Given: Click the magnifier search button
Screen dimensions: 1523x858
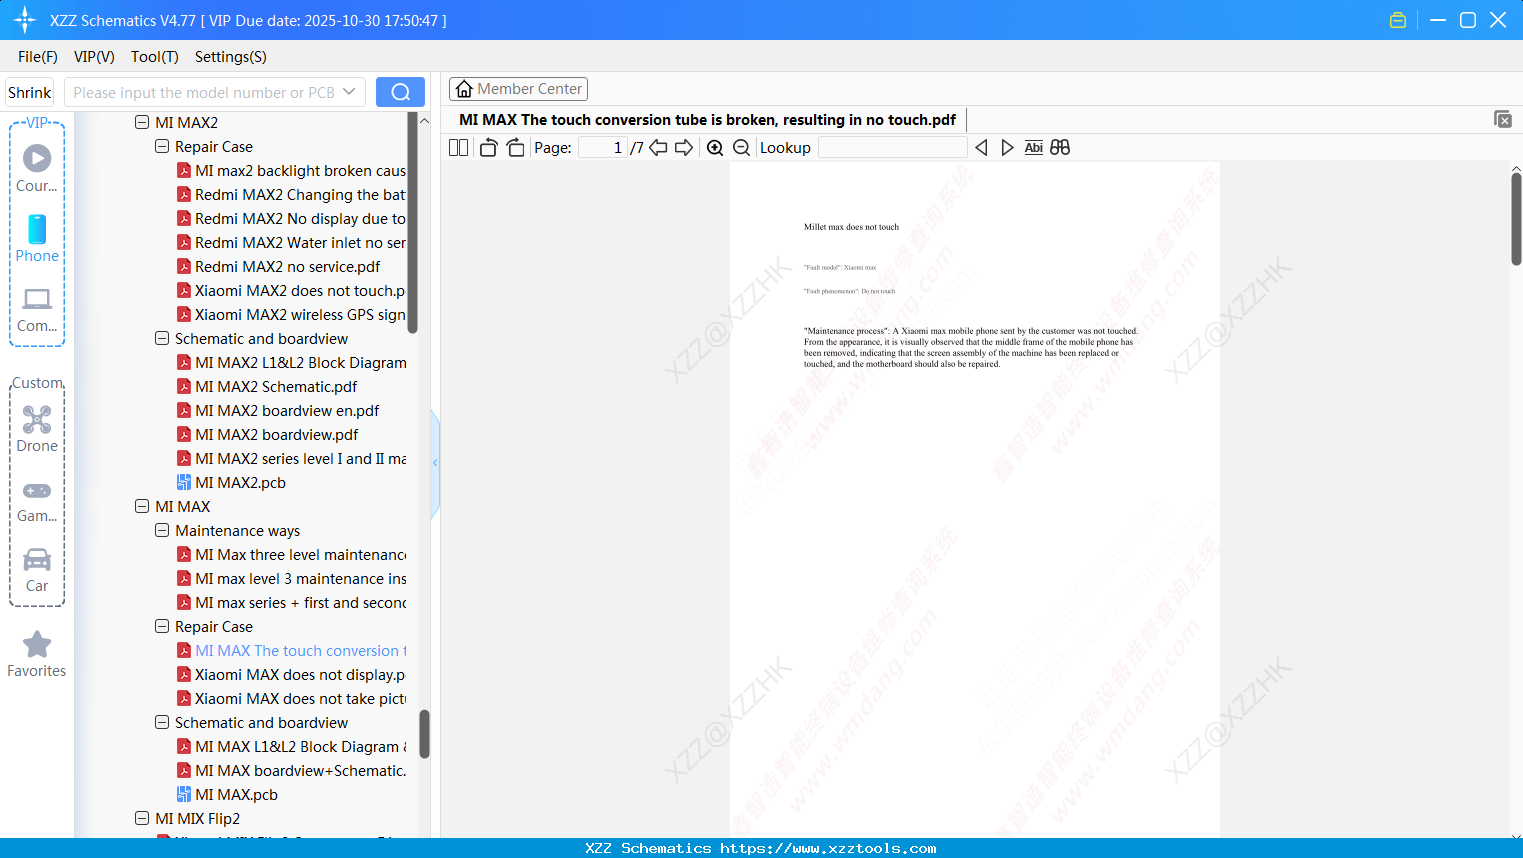Looking at the screenshot, I should [400, 92].
